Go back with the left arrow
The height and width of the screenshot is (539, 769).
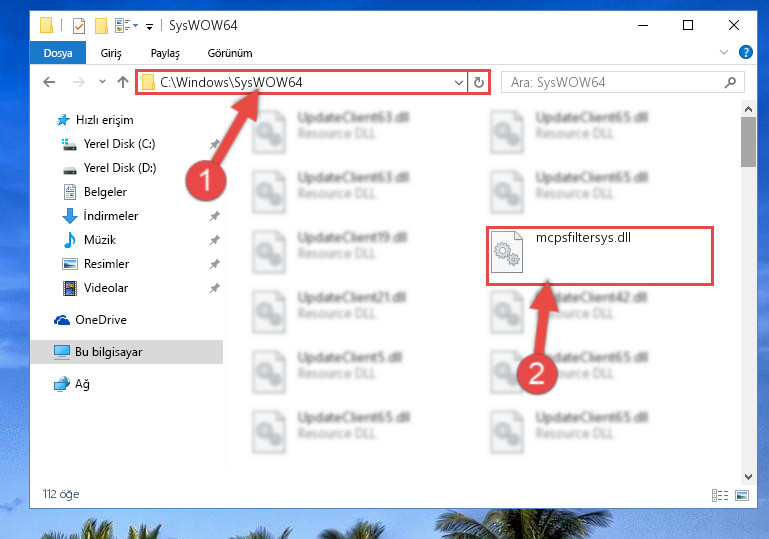click(49, 82)
